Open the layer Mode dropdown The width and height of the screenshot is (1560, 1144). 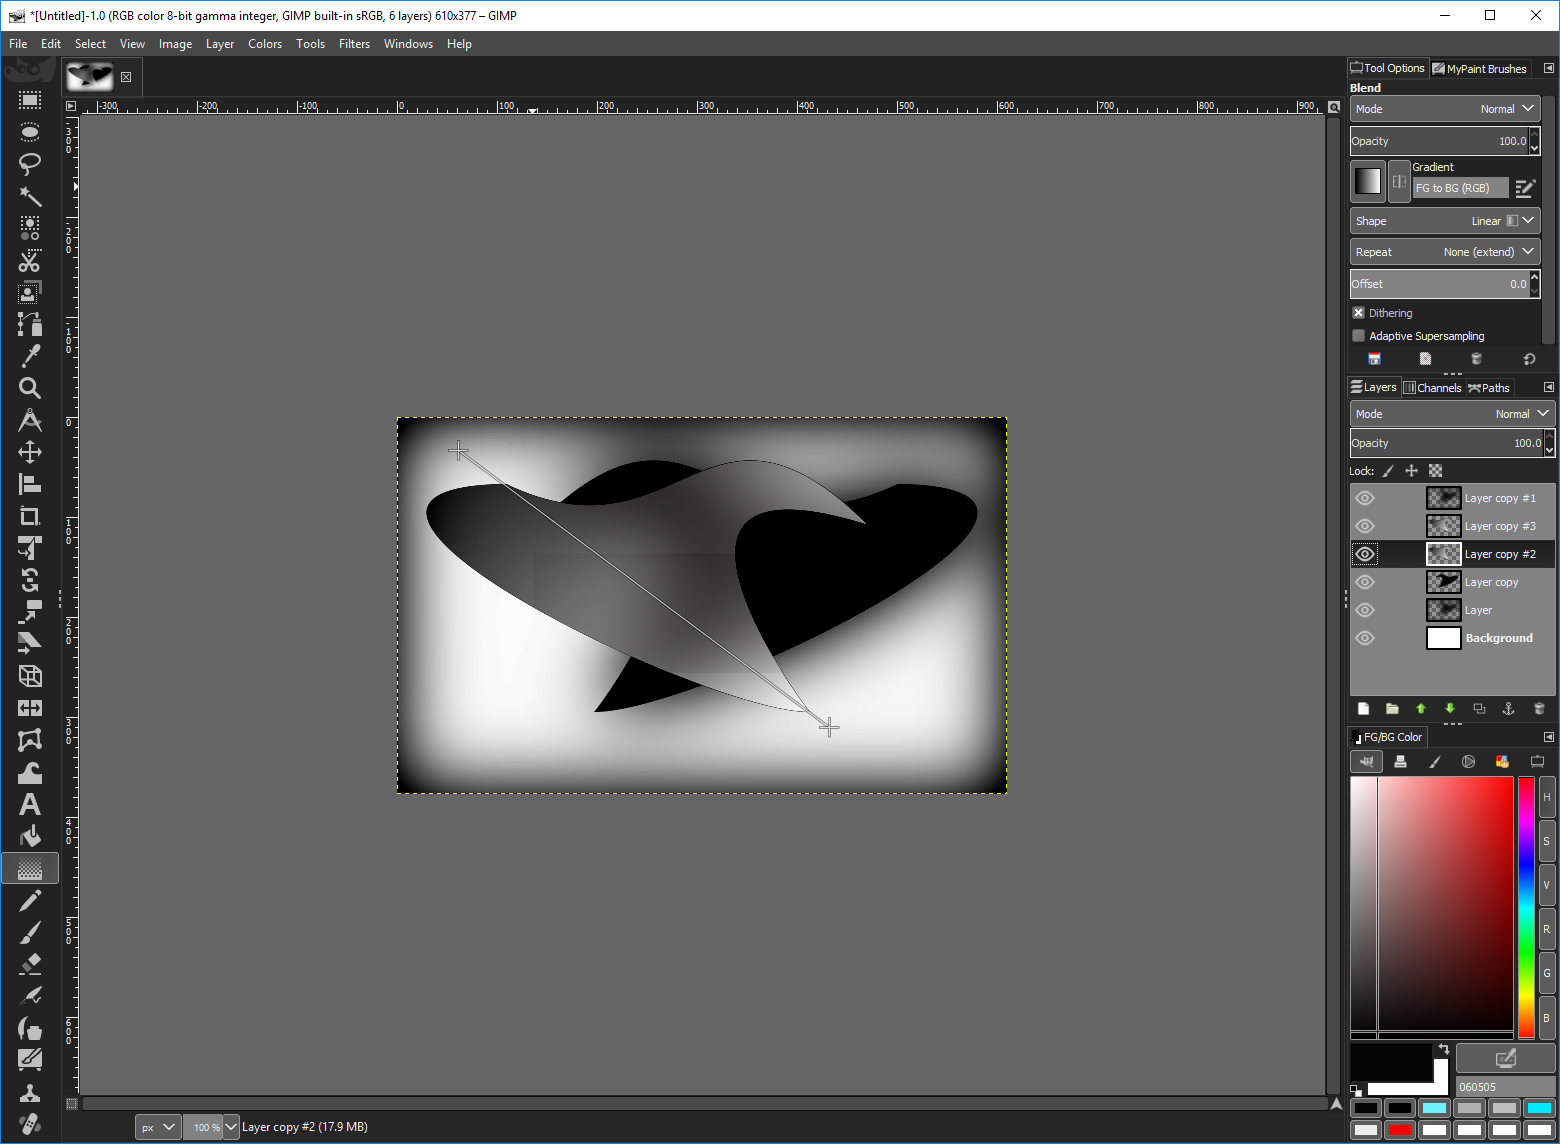coord(1452,414)
